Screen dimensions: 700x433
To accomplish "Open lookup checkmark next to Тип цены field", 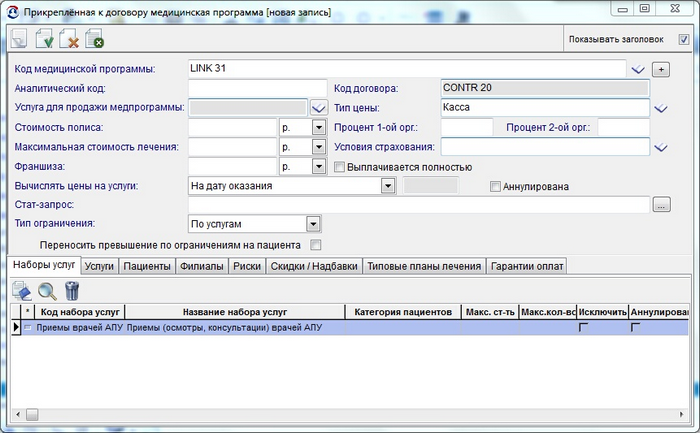I will coord(661,108).
